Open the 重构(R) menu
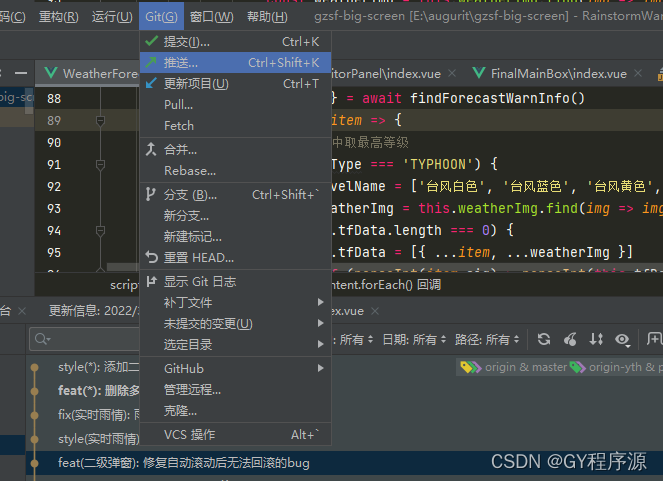Viewport: 663px width, 481px height. [x=59, y=16]
